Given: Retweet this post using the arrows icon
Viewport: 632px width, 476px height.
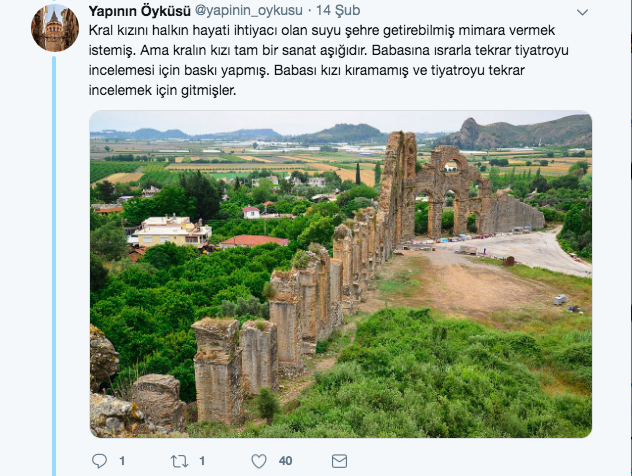Looking at the screenshot, I should [x=179, y=461].
